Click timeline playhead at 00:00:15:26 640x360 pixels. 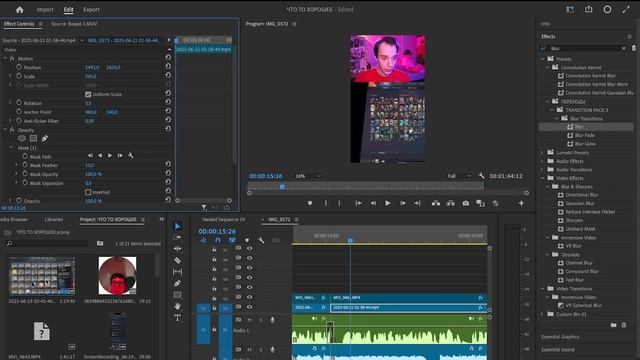[350, 240]
